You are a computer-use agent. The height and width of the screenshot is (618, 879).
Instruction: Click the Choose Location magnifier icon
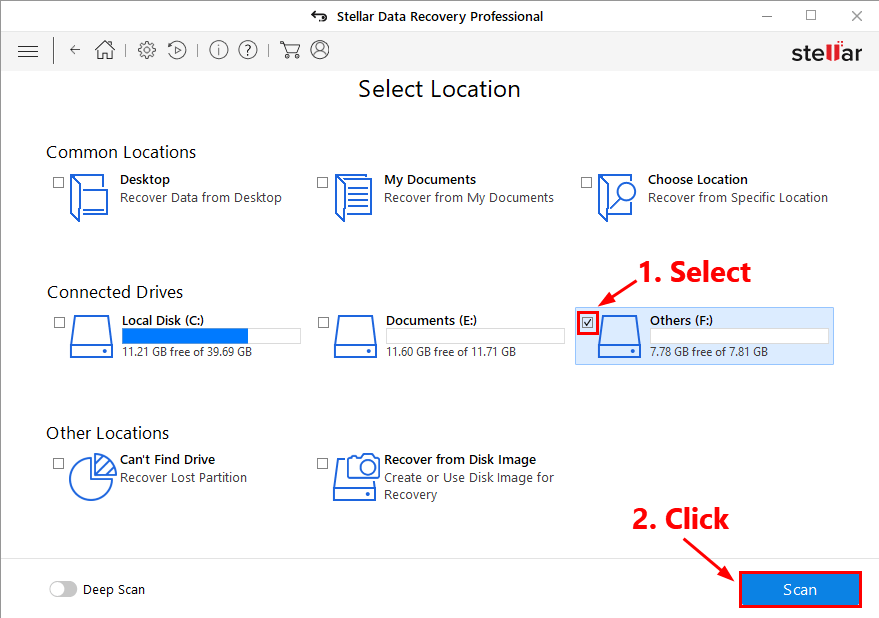(x=617, y=197)
